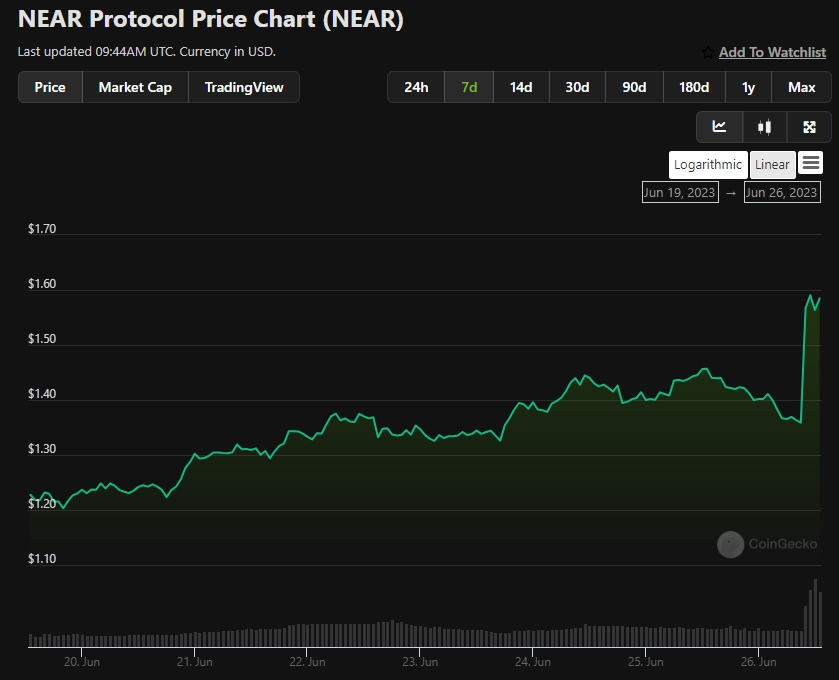839x680 pixels.
Task: Click the CoinGecko logo watermark
Action: 767,544
